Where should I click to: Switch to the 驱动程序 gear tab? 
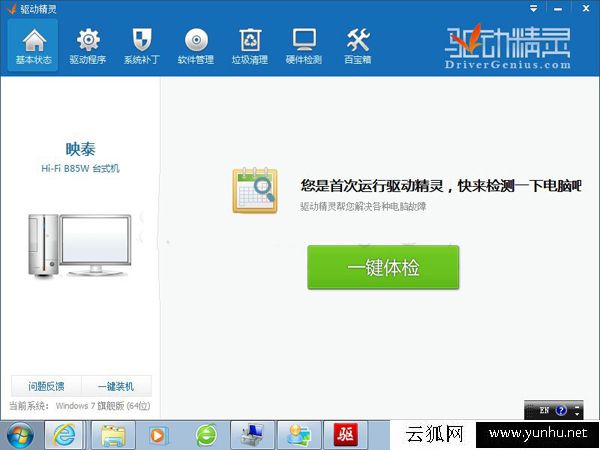pos(88,45)
